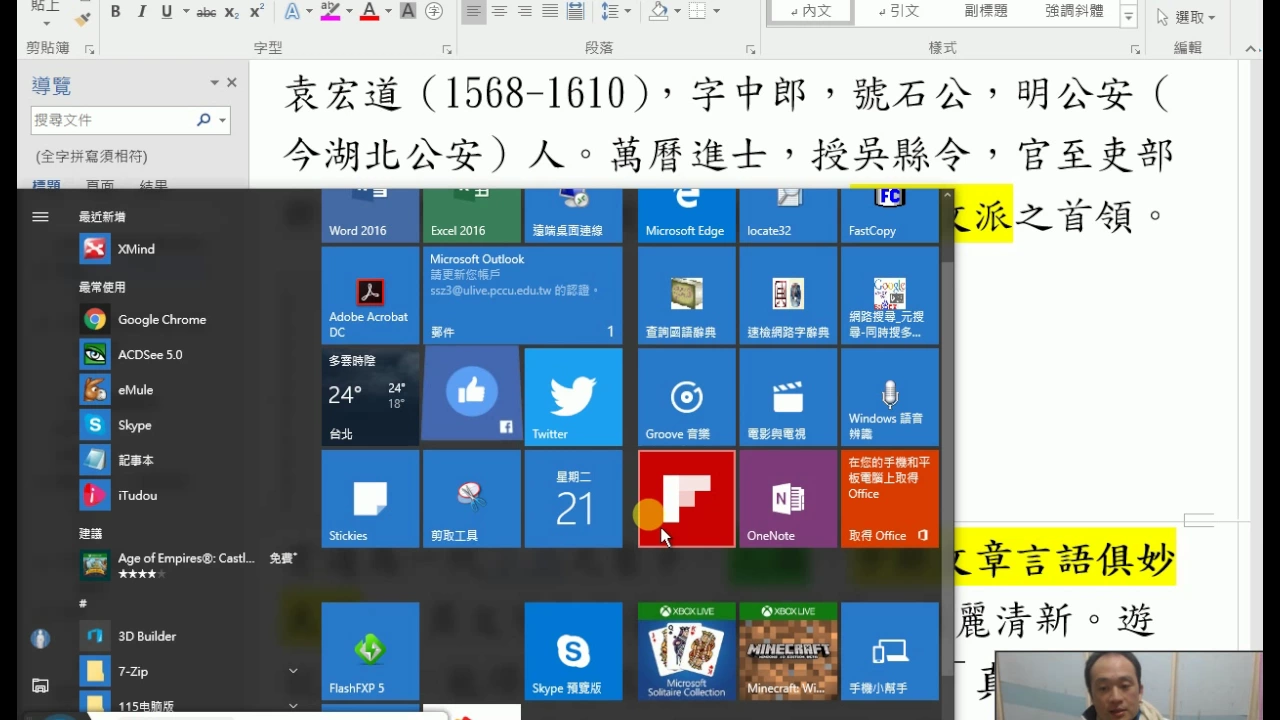This screenshot has width=1280, height=720.
Task: Click the navigation pane search field
Action: click(113, 120)
